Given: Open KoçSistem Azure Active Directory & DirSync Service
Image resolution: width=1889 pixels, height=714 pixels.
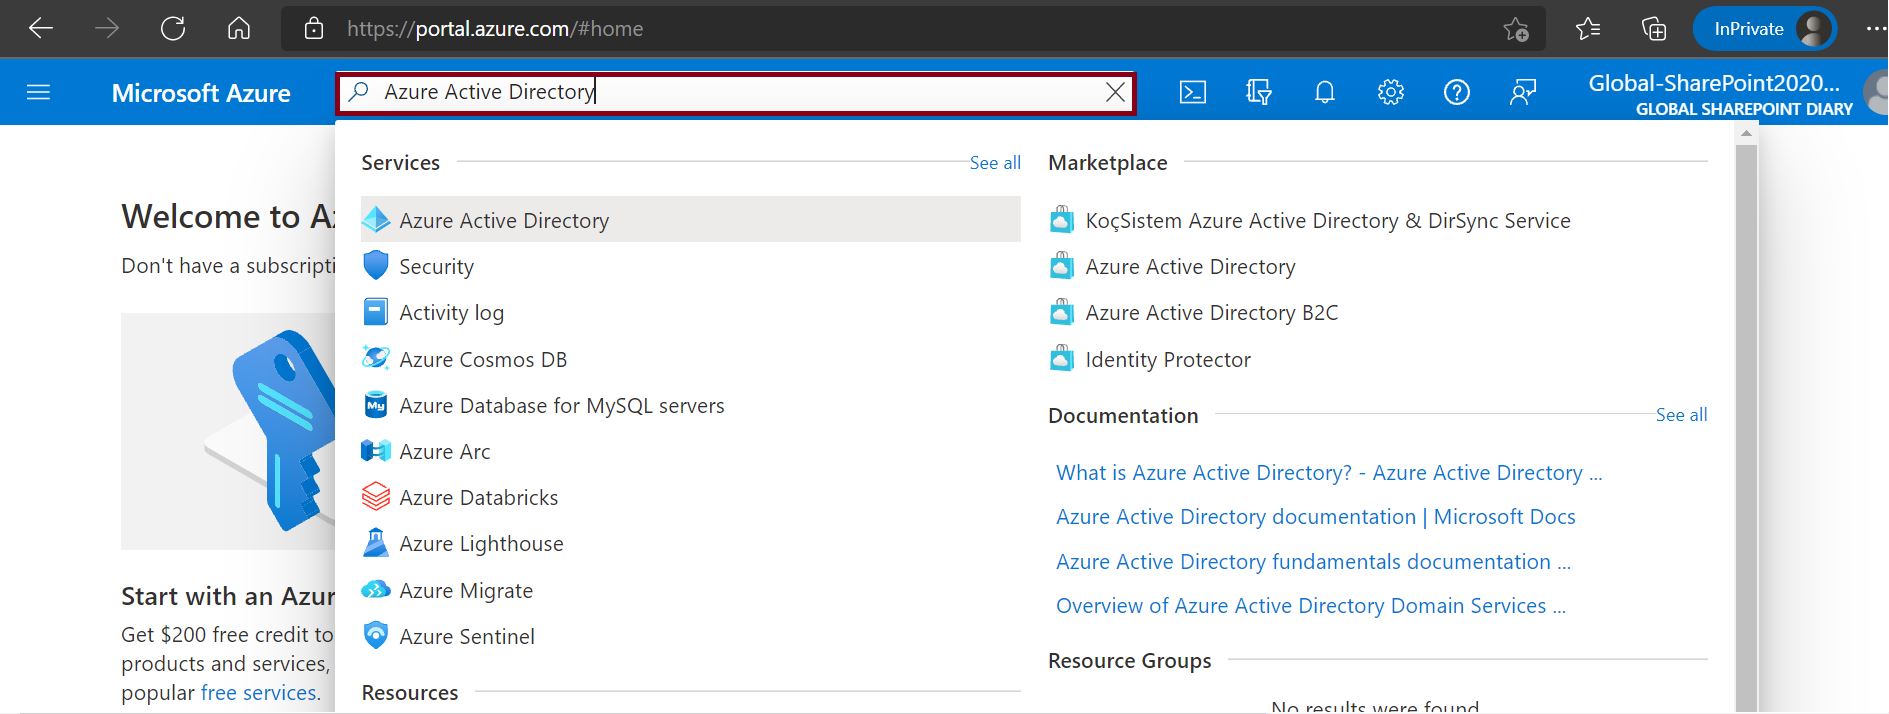Looking at the screenshot, I should (x=1328, y=220).
